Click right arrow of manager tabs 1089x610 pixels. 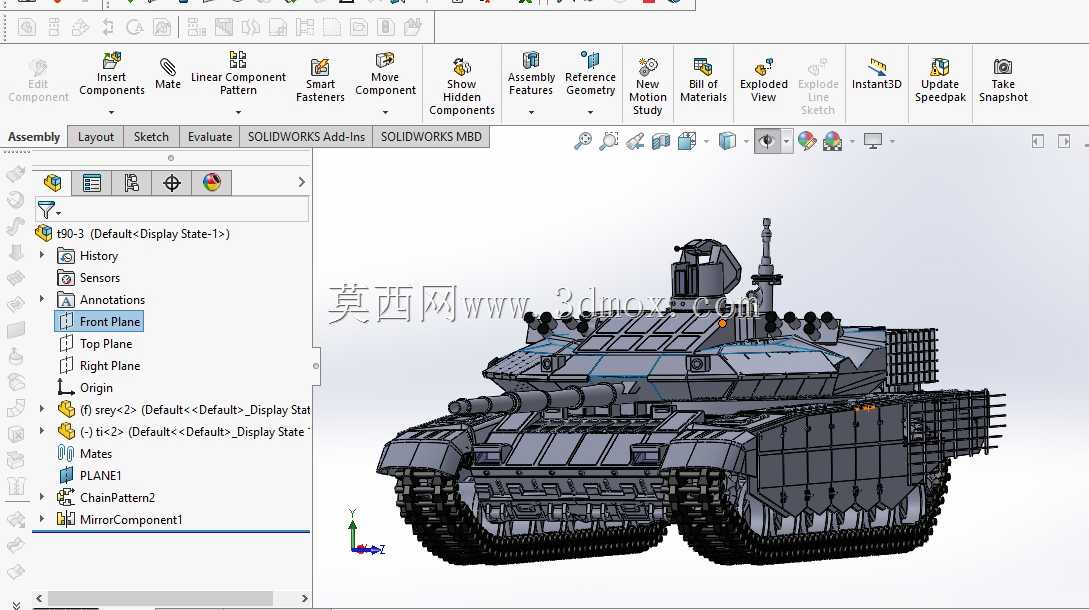[301, 182]
